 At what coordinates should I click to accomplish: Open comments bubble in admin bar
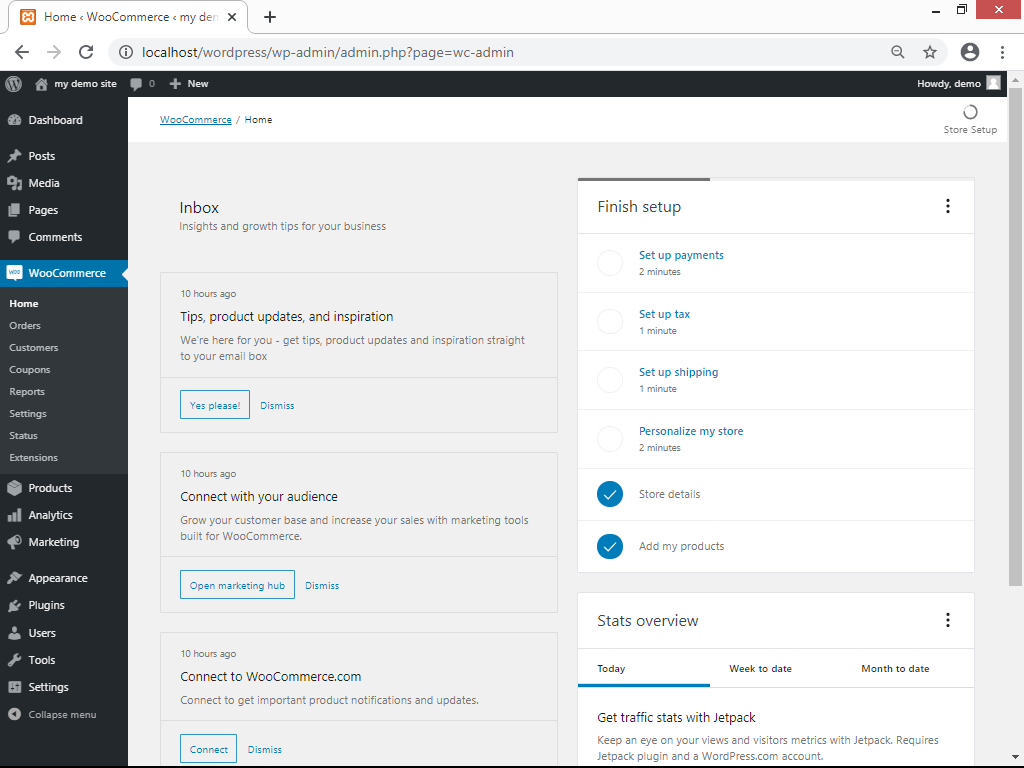click(136, 84)
